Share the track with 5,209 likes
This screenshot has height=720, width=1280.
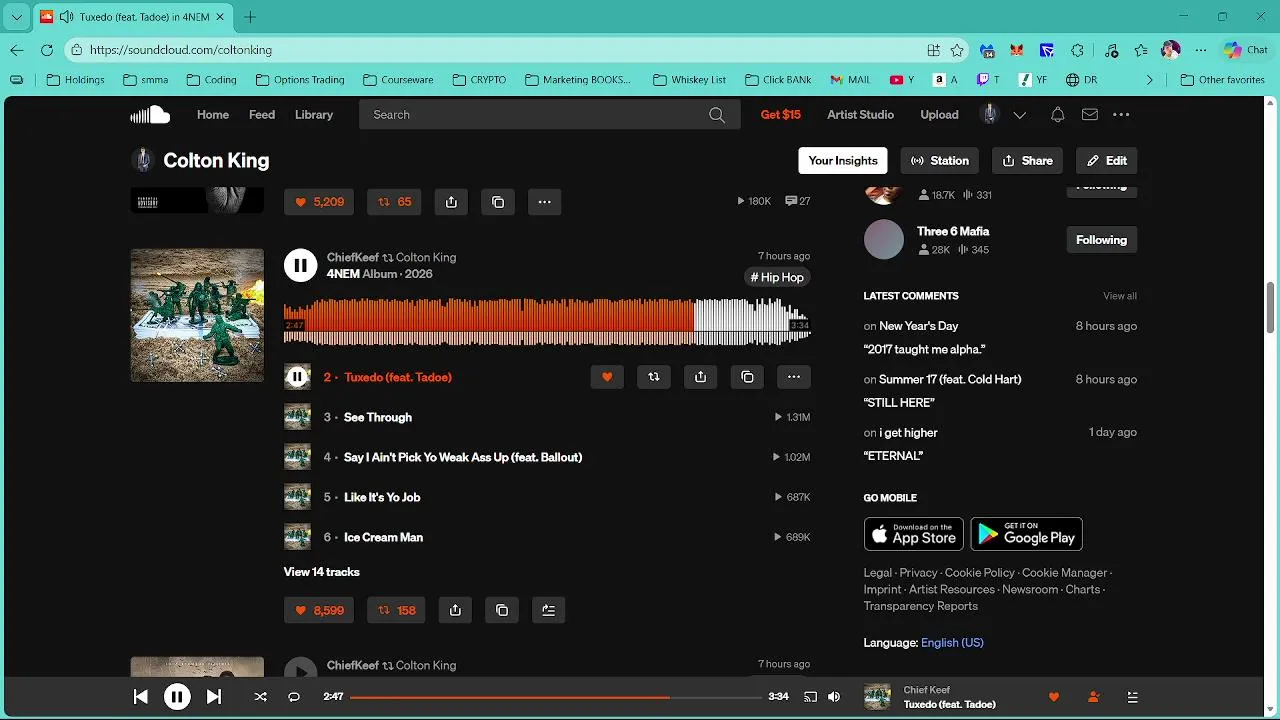point(451,202)
